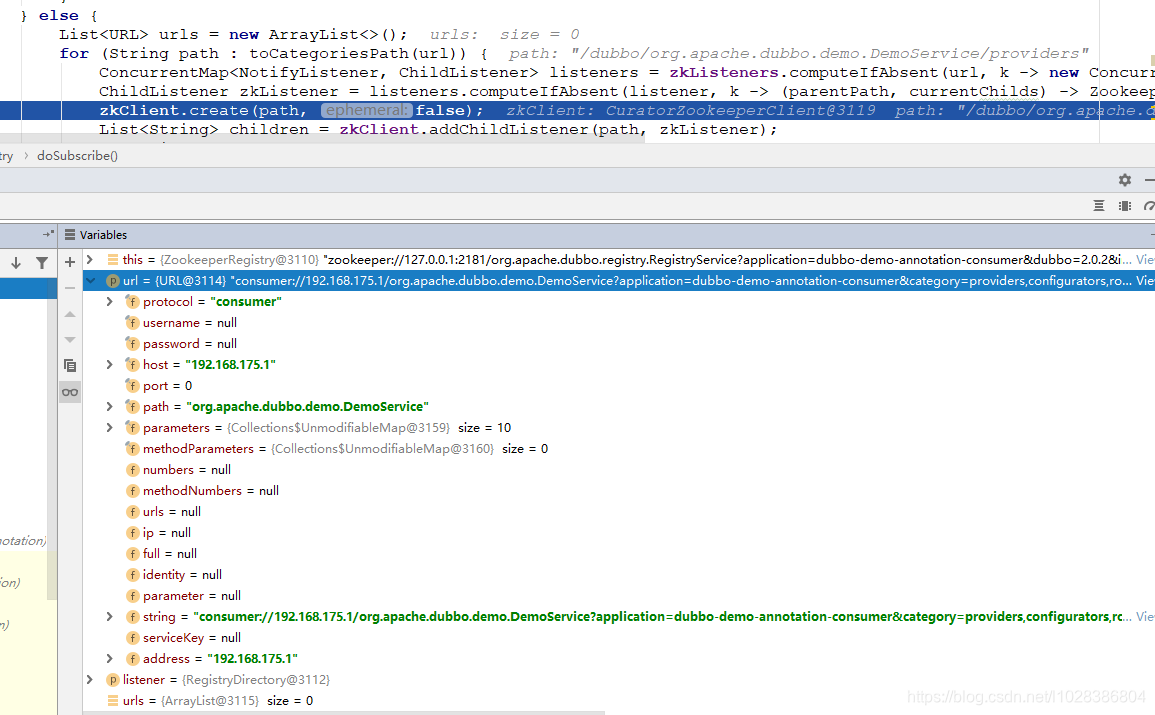Select the port = 0 row
This screenshot has width=1155, height=715.
pyautogui.click(x=619, y=385)
